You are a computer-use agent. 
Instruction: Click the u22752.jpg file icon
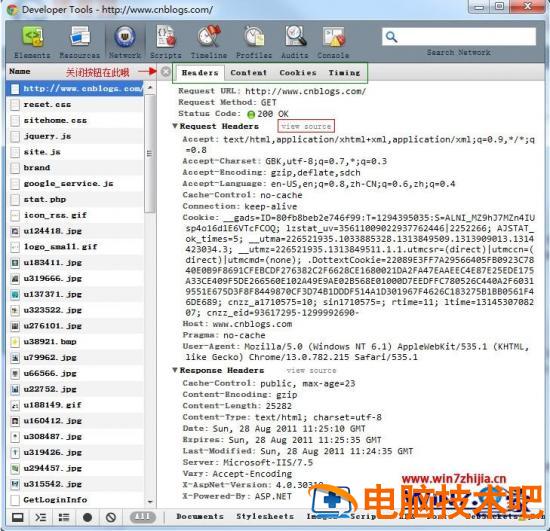(15, 389)
